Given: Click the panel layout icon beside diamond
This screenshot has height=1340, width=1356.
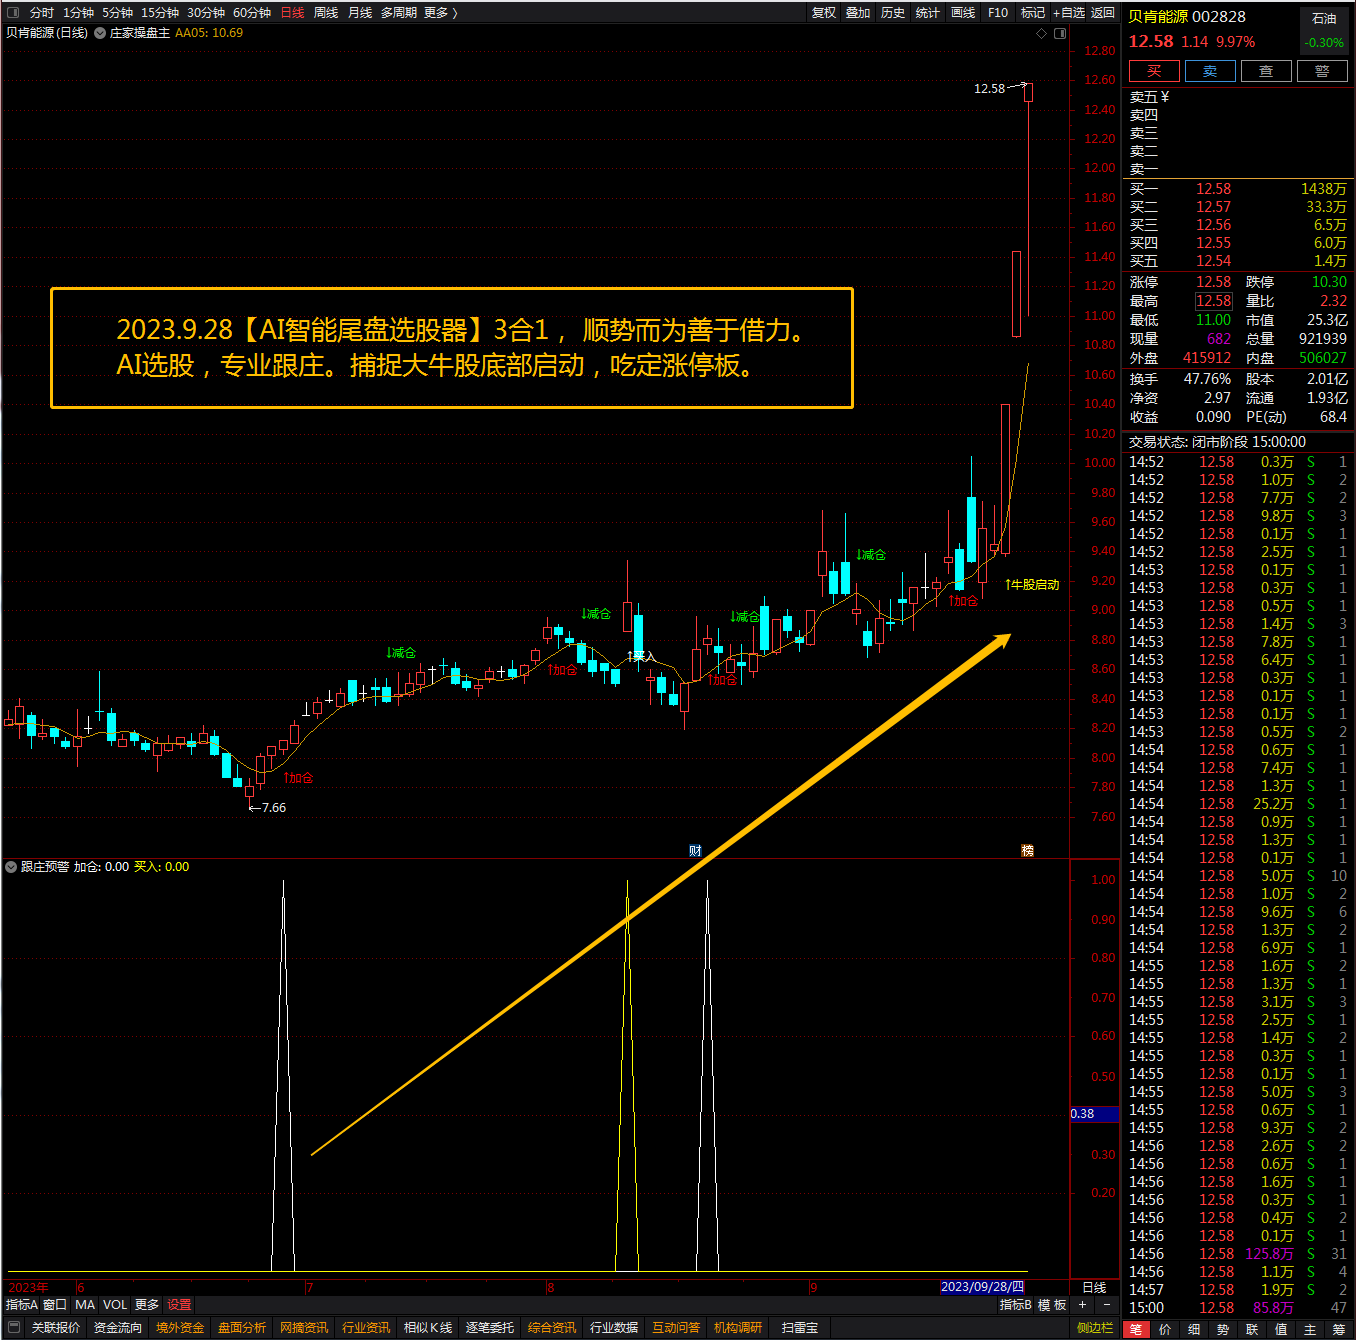Looking at the screenshot, I should point(1060,33).
